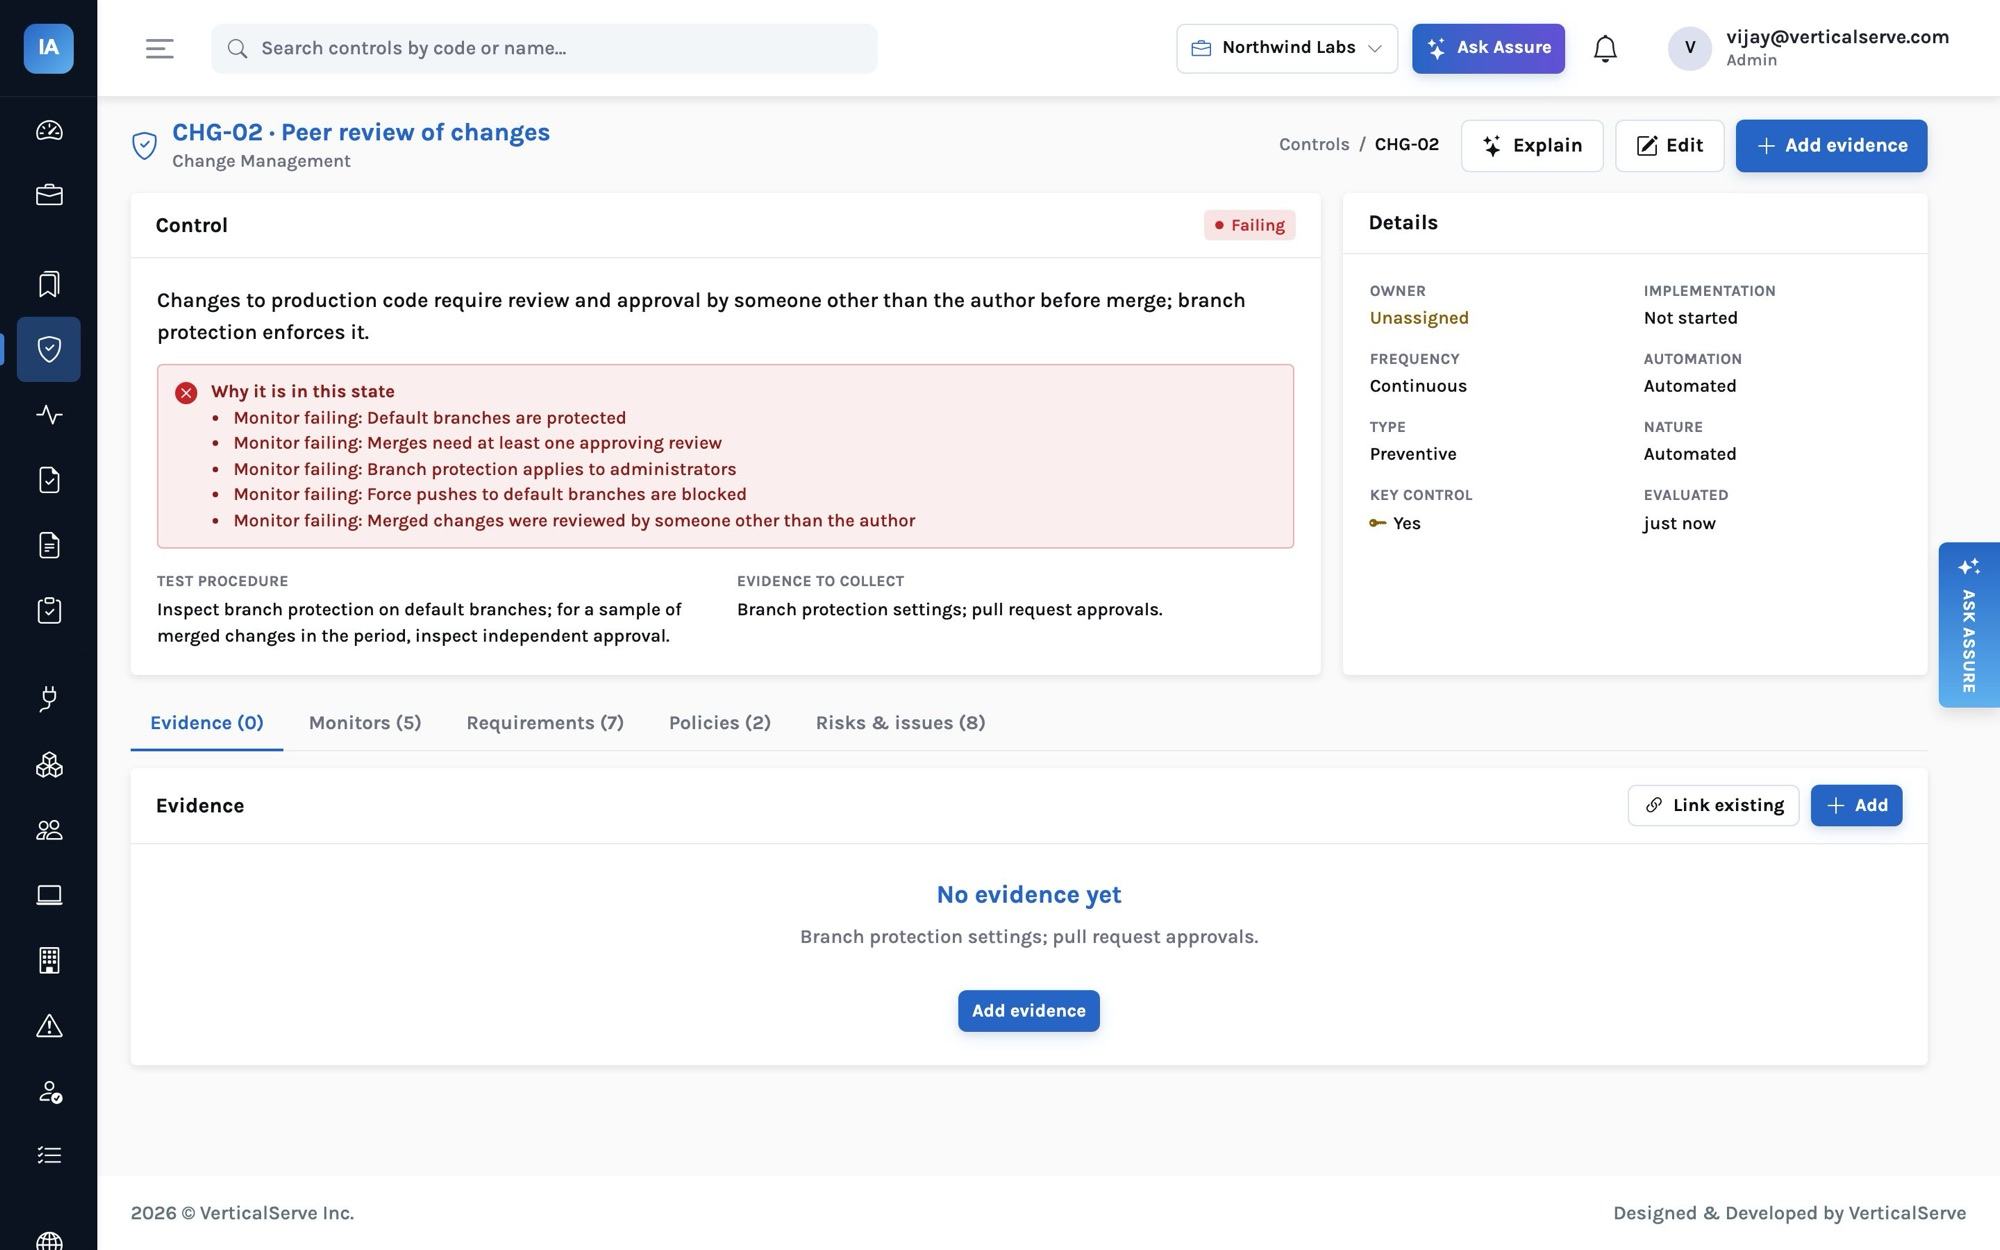Open the vertical ASK ASSURE side panel tab

pyautogui.click(x=1968, y=625)
